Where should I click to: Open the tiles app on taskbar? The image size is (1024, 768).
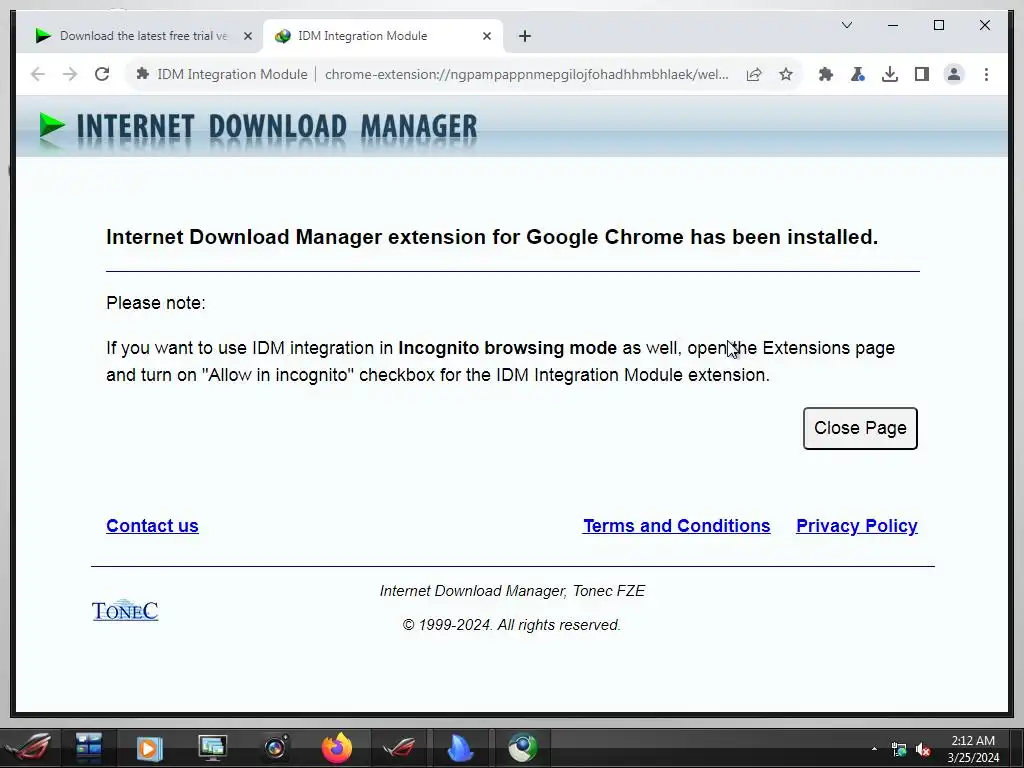[88, 748]
